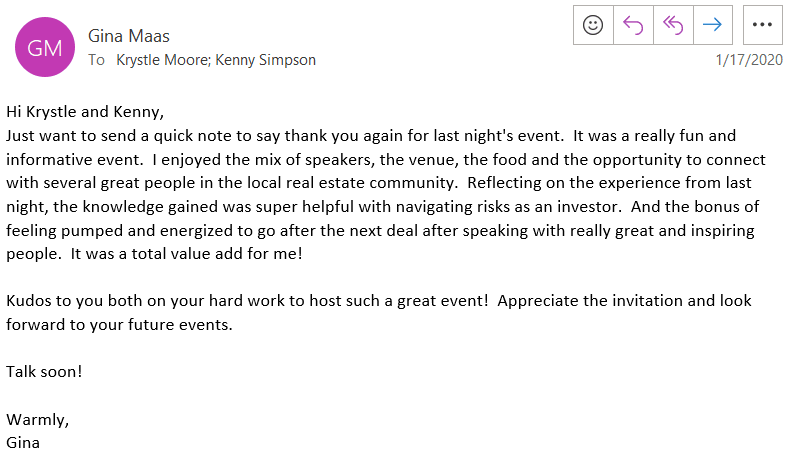The width and height of the screenshot is (787, 453).
Task: Forward this email with the blue arrow
Action: point(712,25)
